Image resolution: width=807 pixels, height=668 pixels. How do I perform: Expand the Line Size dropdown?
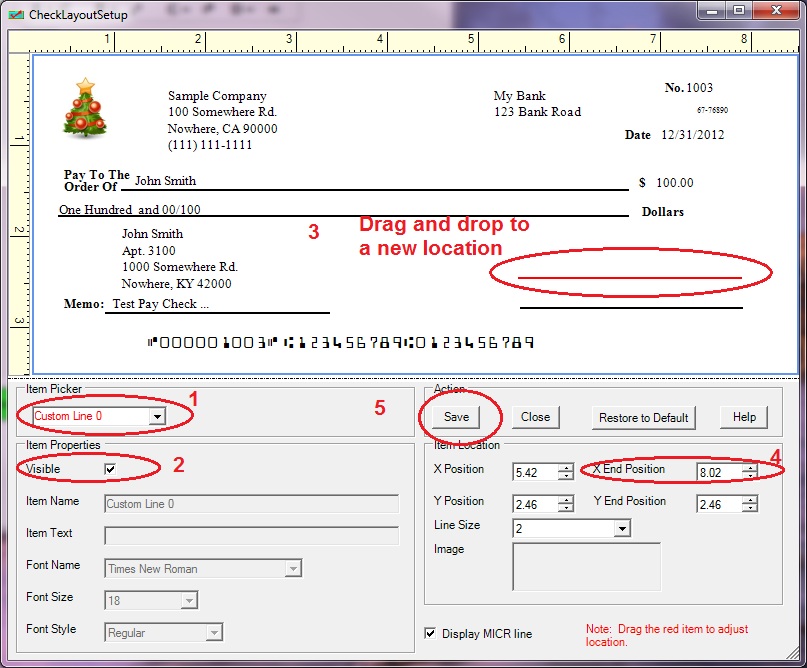tap(621, 527)
